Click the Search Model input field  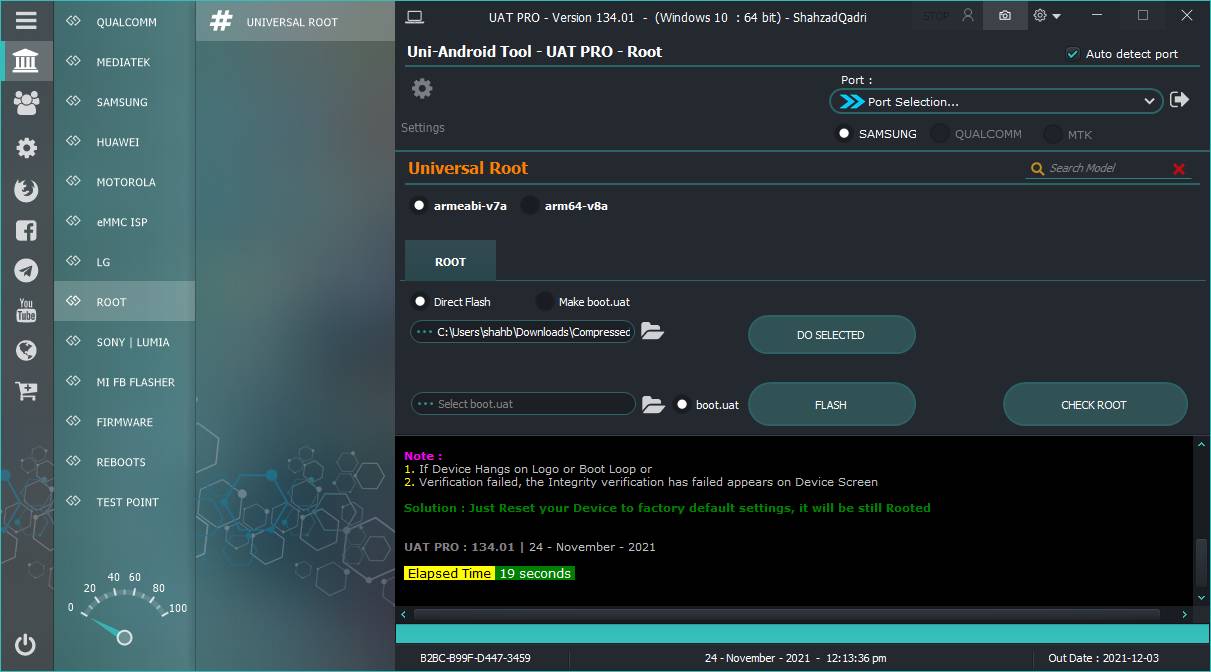(x=1107, y=168)
